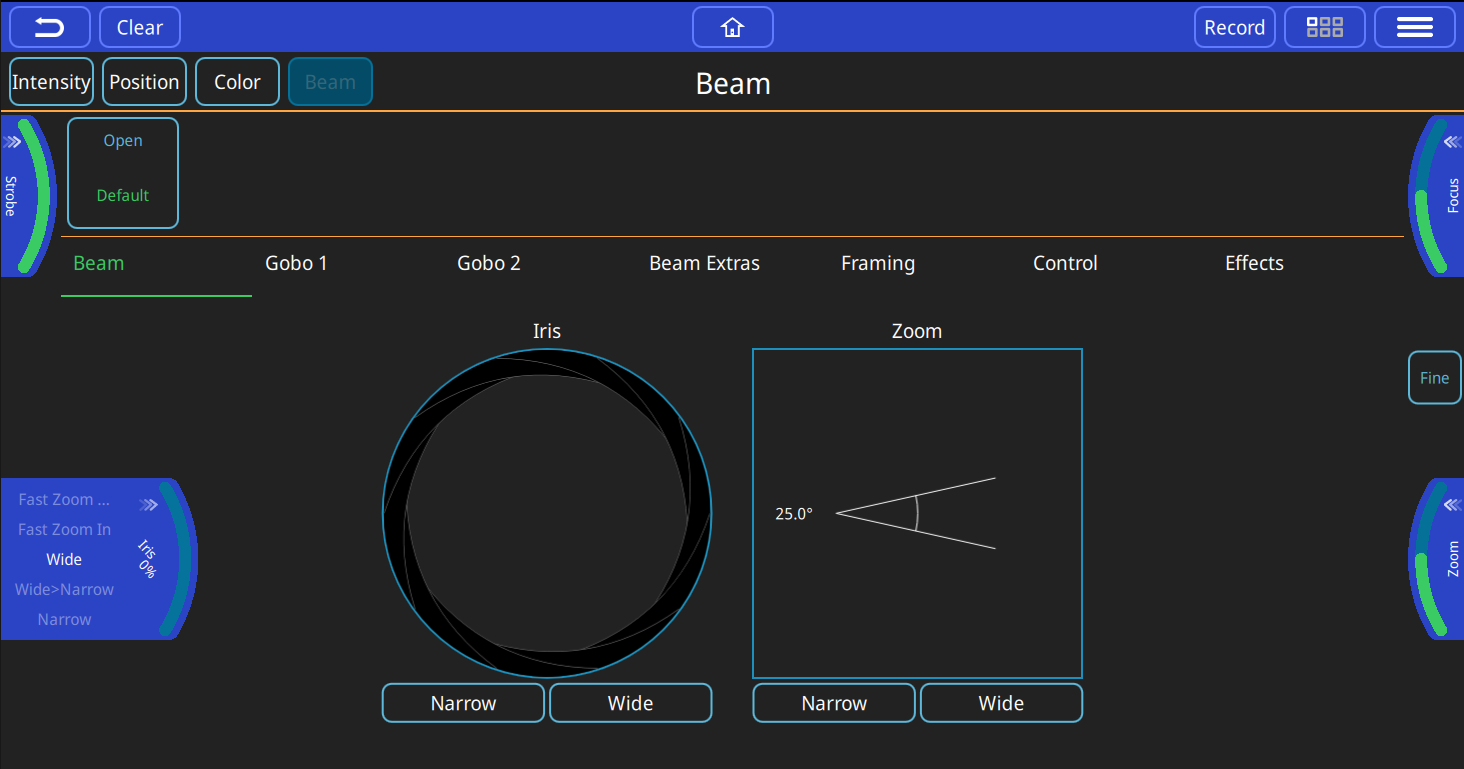Expand the Strobe encoder chevrons

click(x=12, y=142)
